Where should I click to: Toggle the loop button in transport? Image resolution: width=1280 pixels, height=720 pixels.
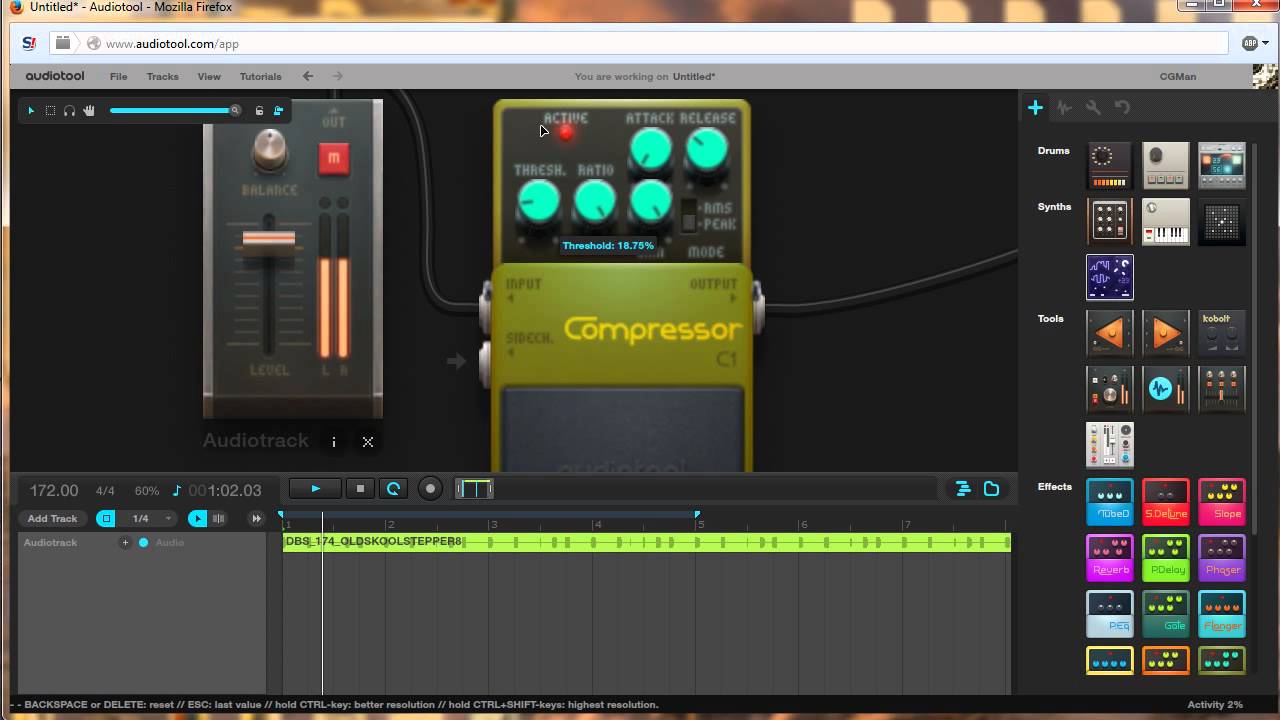[393, 489]
